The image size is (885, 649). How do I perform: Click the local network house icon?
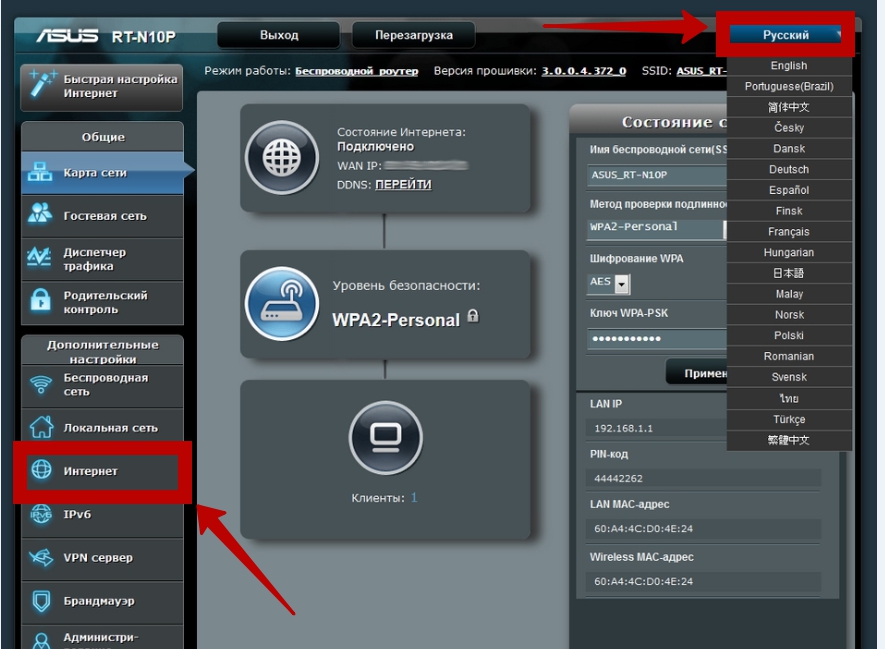[x=41, y=427]
